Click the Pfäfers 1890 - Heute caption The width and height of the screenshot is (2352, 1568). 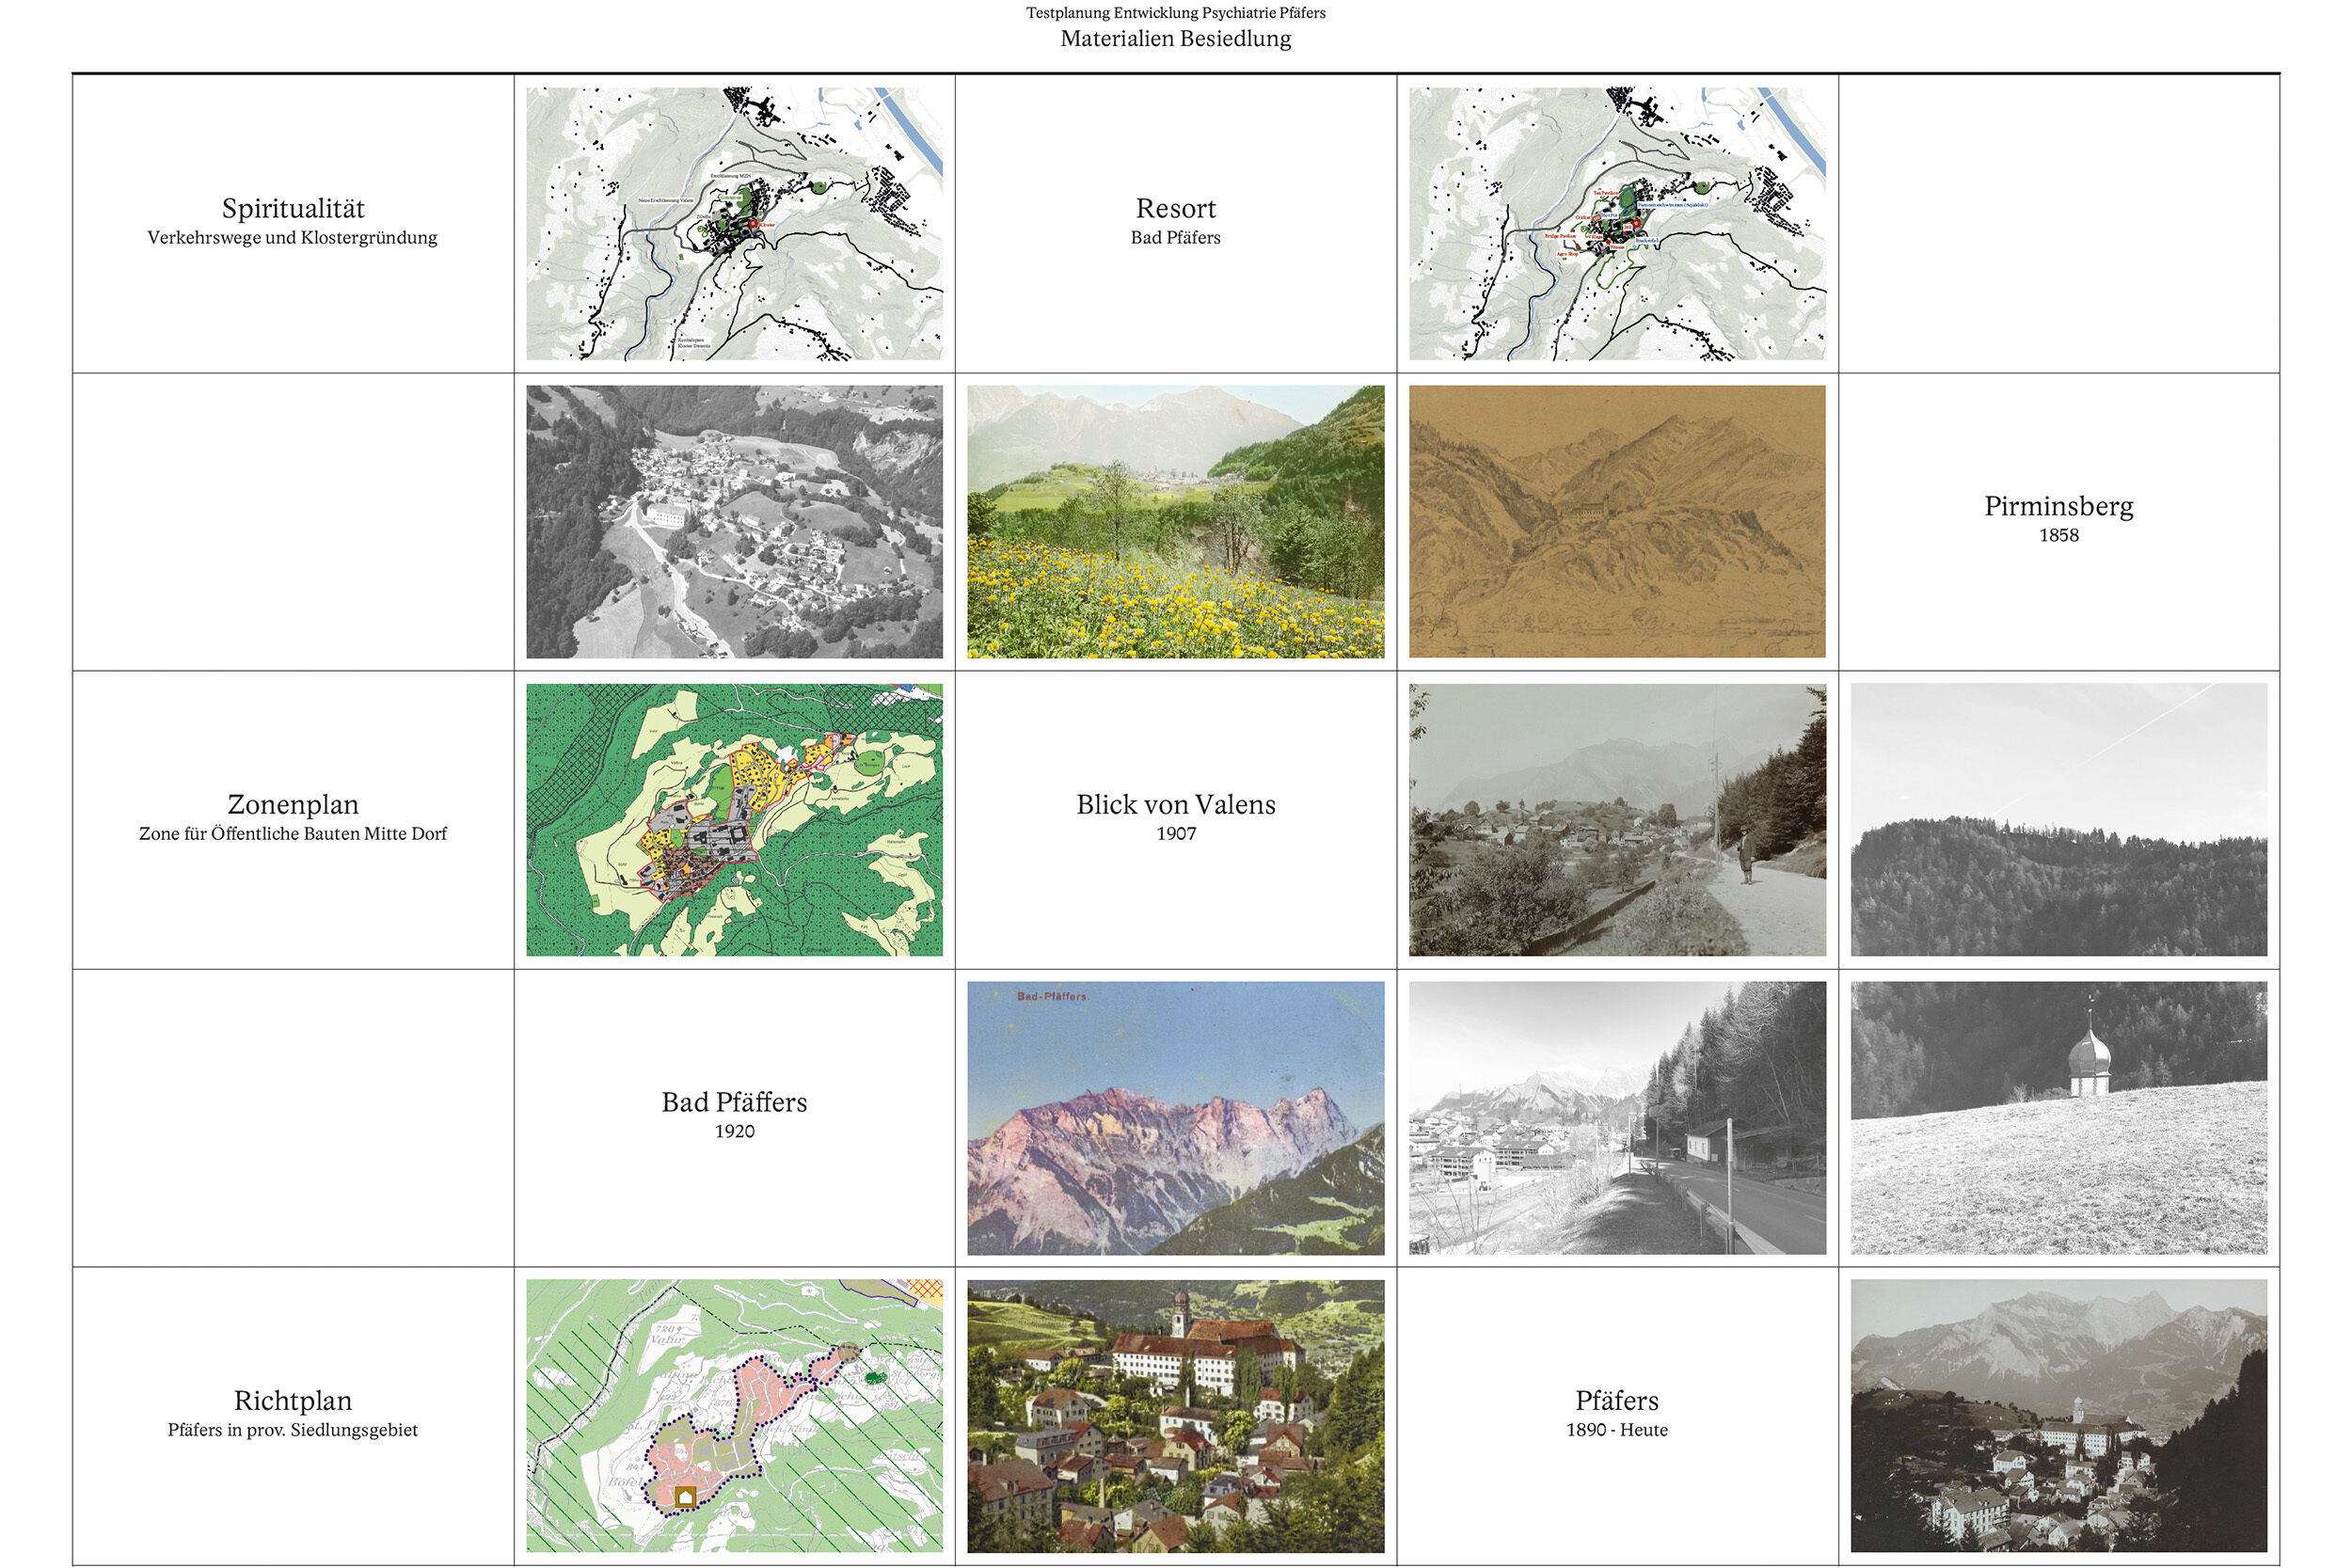pyautogui.click(x=1617, y=1412)
